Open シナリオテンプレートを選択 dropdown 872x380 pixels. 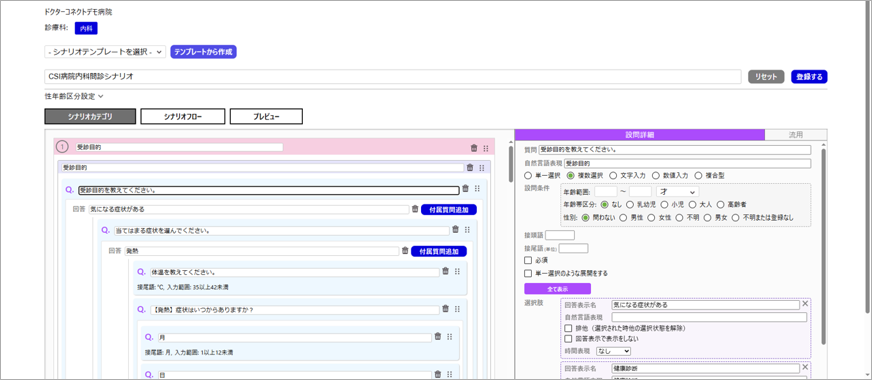(105, 52)
